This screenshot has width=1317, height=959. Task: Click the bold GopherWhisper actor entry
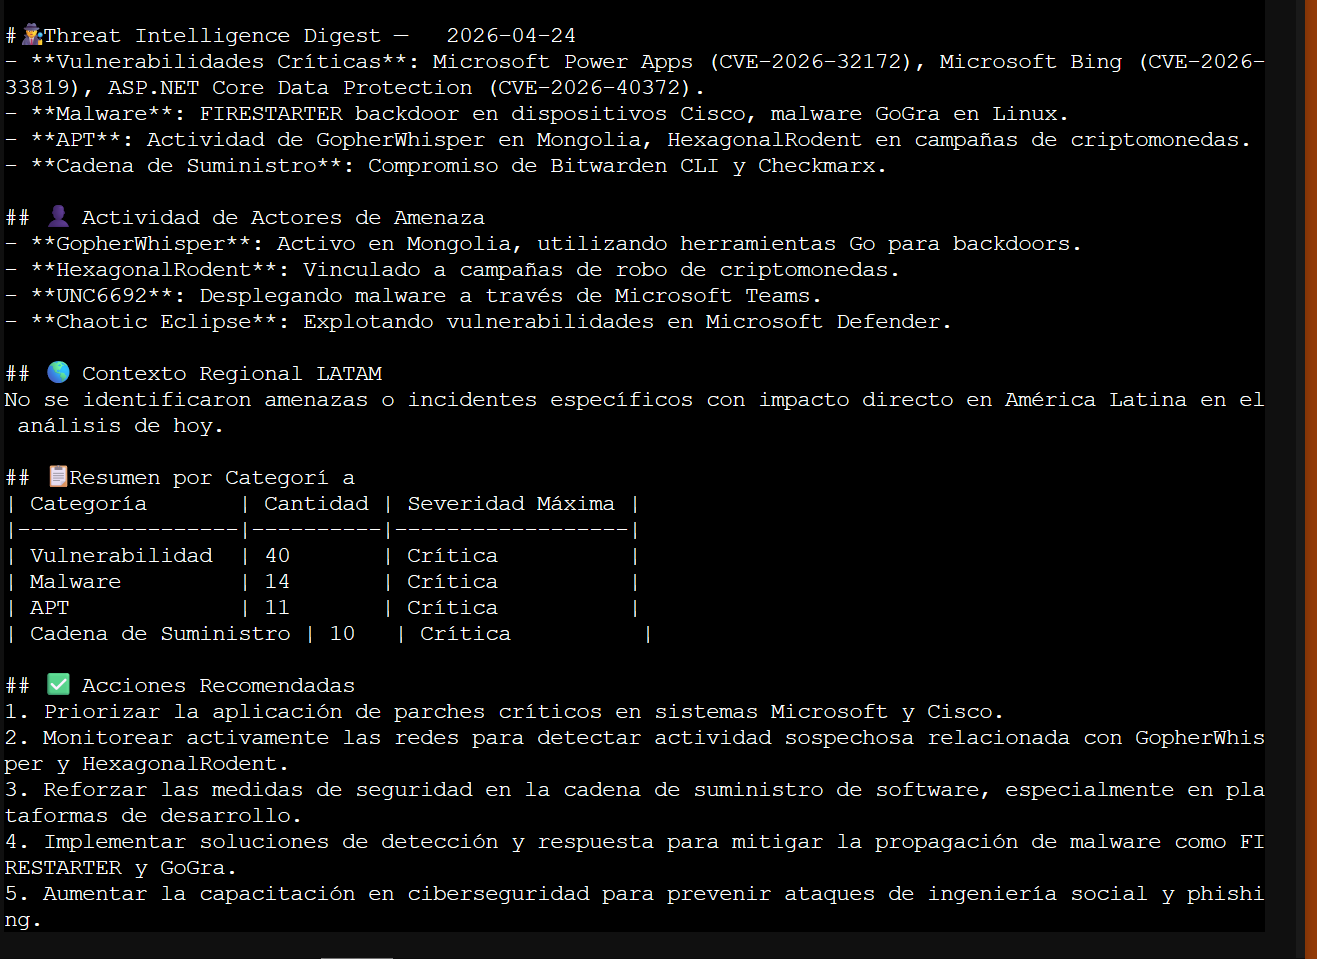[x=140, y=244]
